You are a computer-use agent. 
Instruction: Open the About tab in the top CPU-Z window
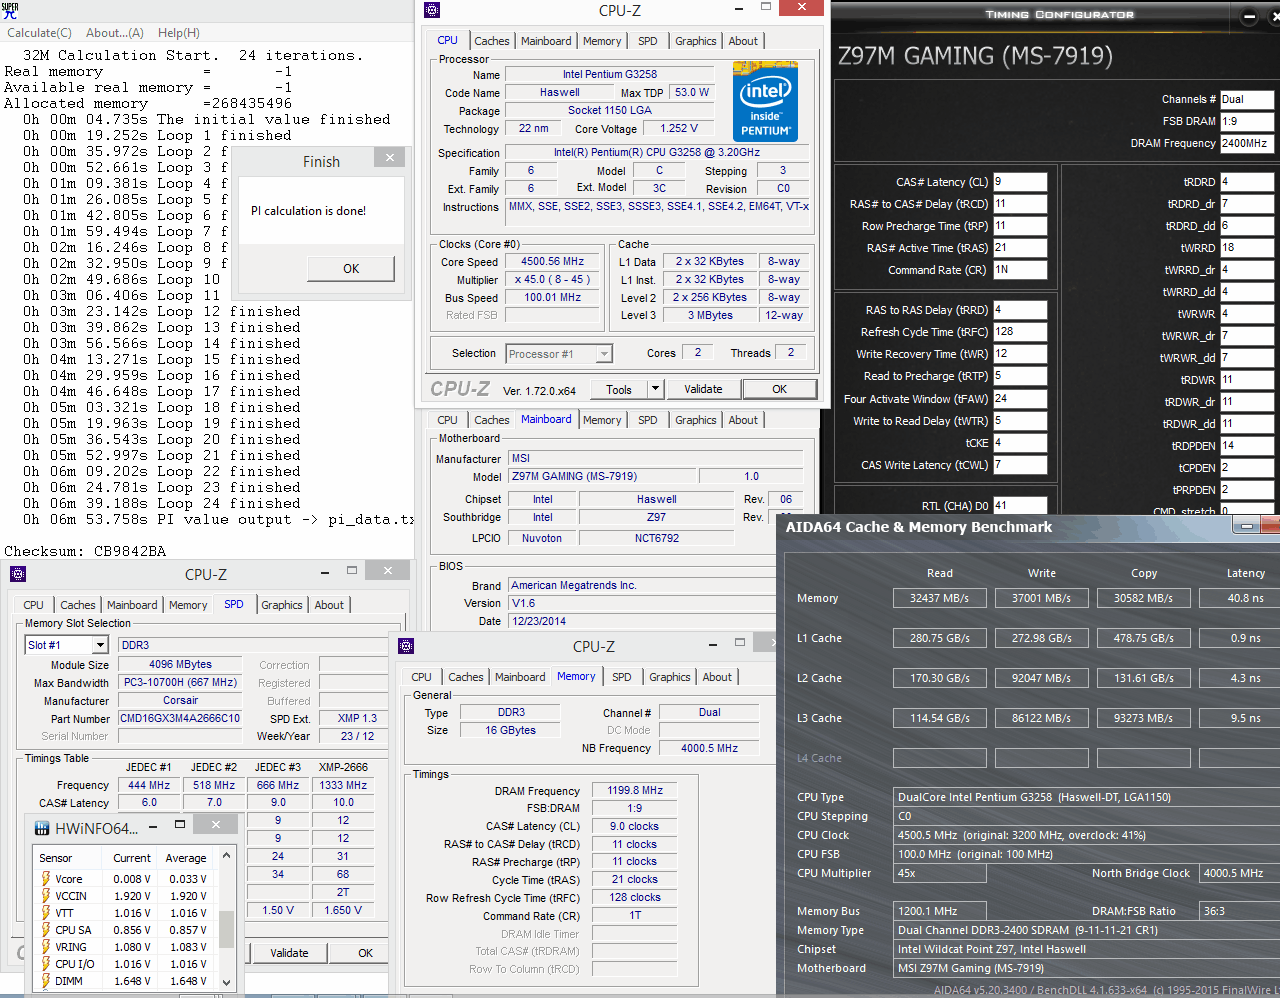(x=743, y=41)
